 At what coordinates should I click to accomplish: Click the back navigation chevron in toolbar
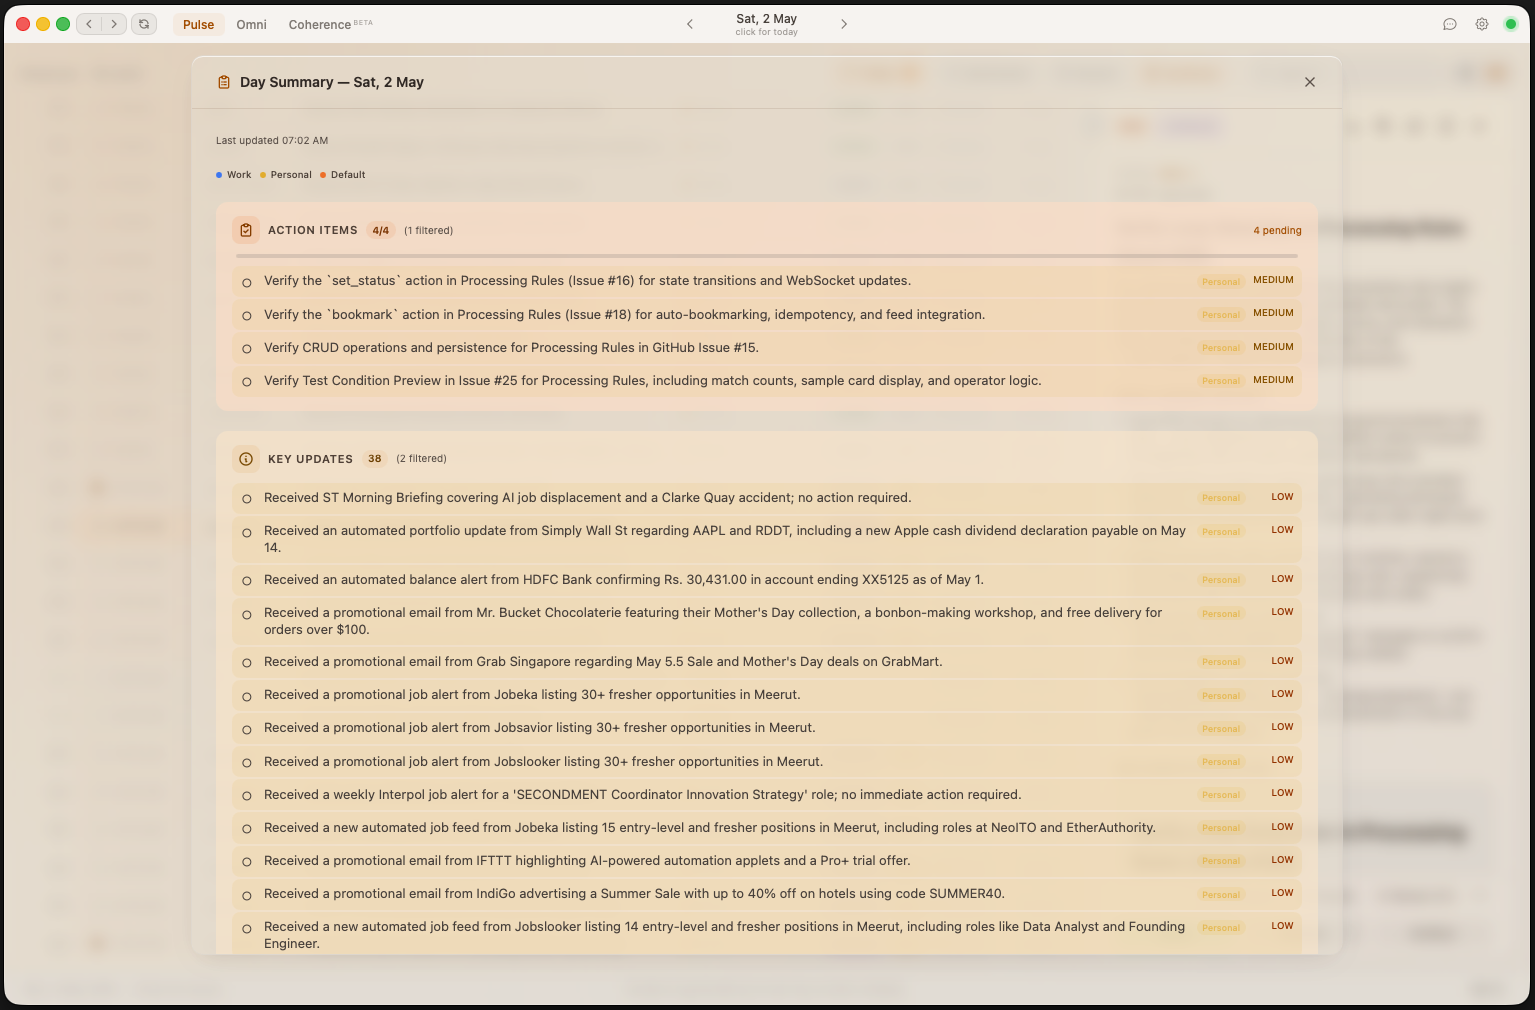(x=89, y=24)
